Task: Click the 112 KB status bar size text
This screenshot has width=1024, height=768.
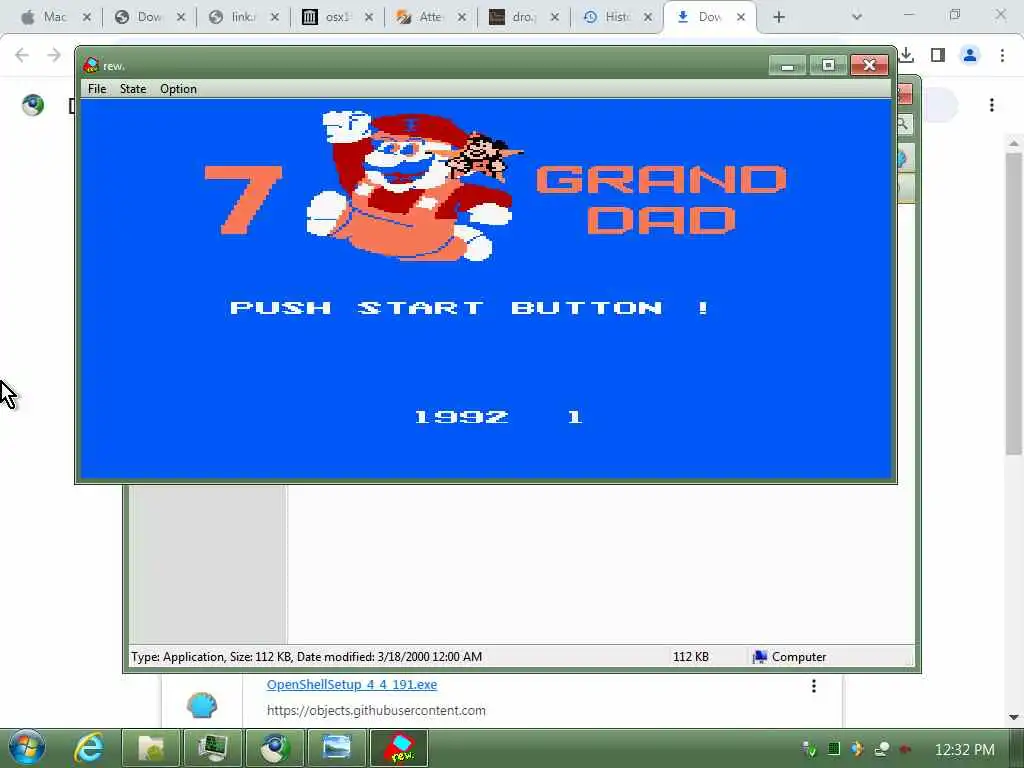Action: point(691,657)
